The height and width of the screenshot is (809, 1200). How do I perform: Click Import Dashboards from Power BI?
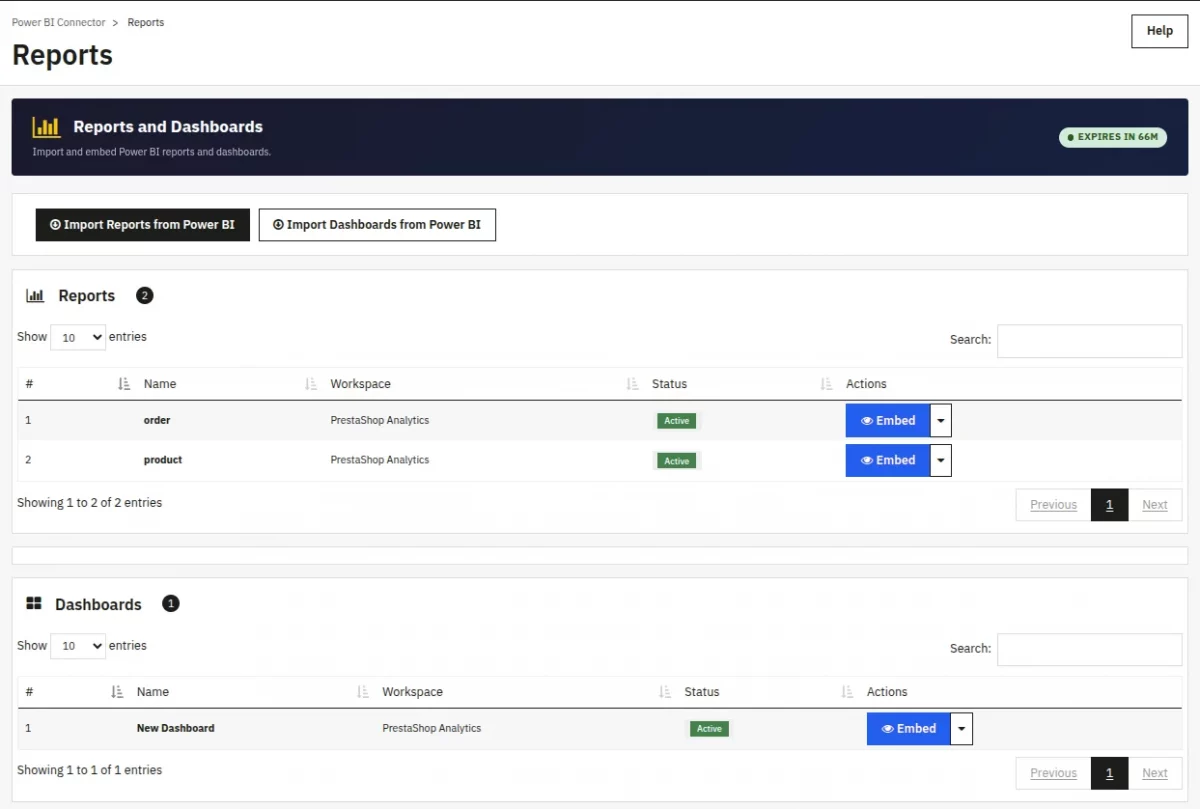click(377, 225)
